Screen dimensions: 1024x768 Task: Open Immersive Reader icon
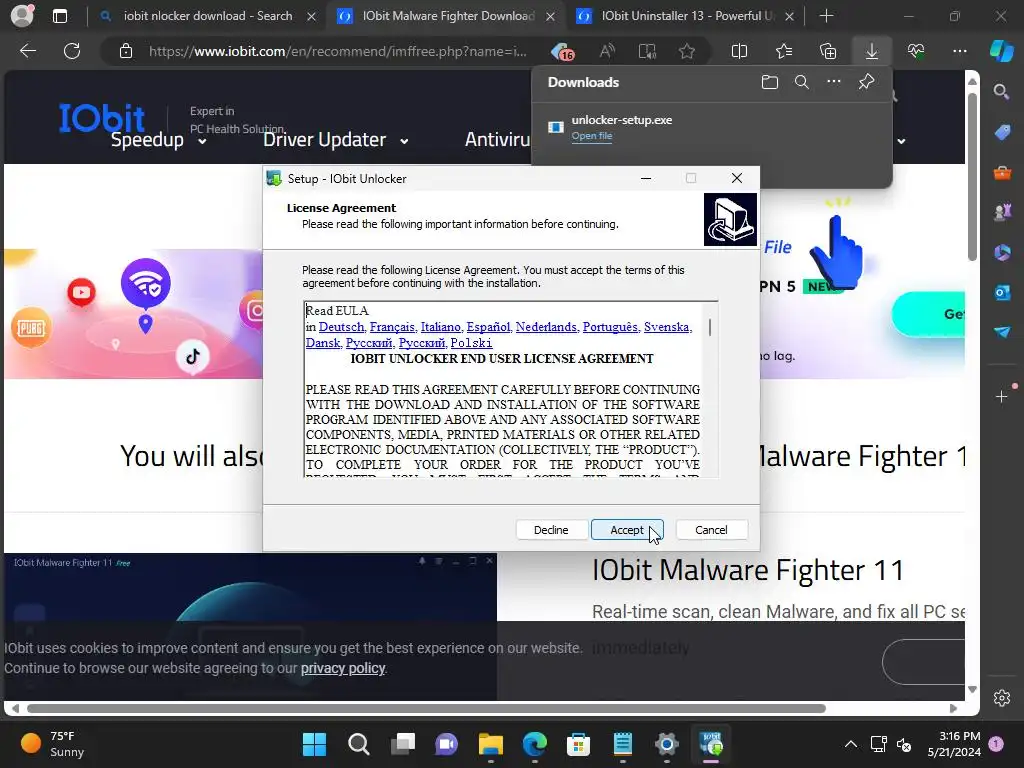coord(647,51)
